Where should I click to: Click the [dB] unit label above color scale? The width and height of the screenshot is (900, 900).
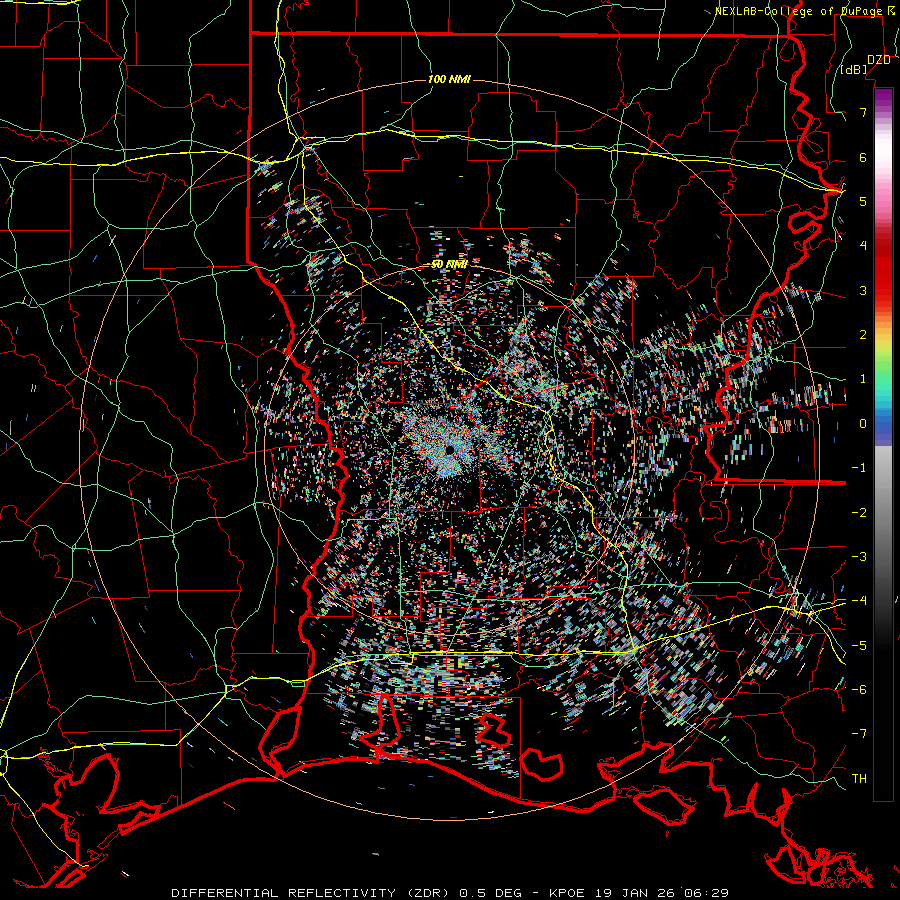coord(854,70)
